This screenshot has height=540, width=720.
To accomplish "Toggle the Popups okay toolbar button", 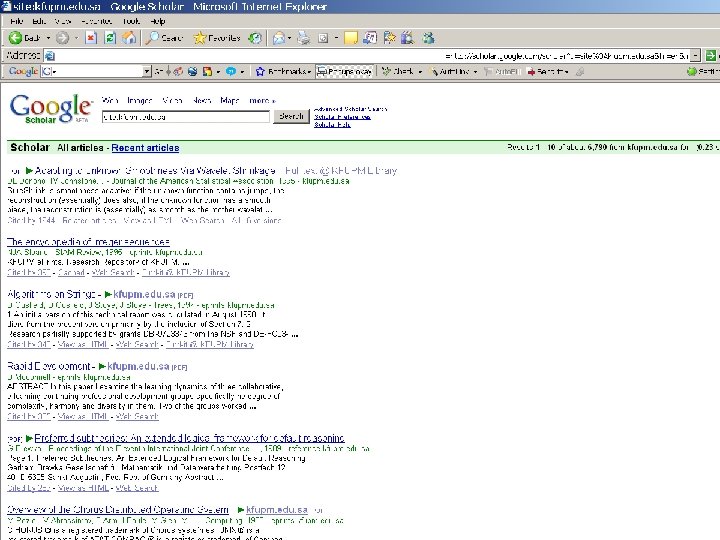I will (x=345, y=71).
